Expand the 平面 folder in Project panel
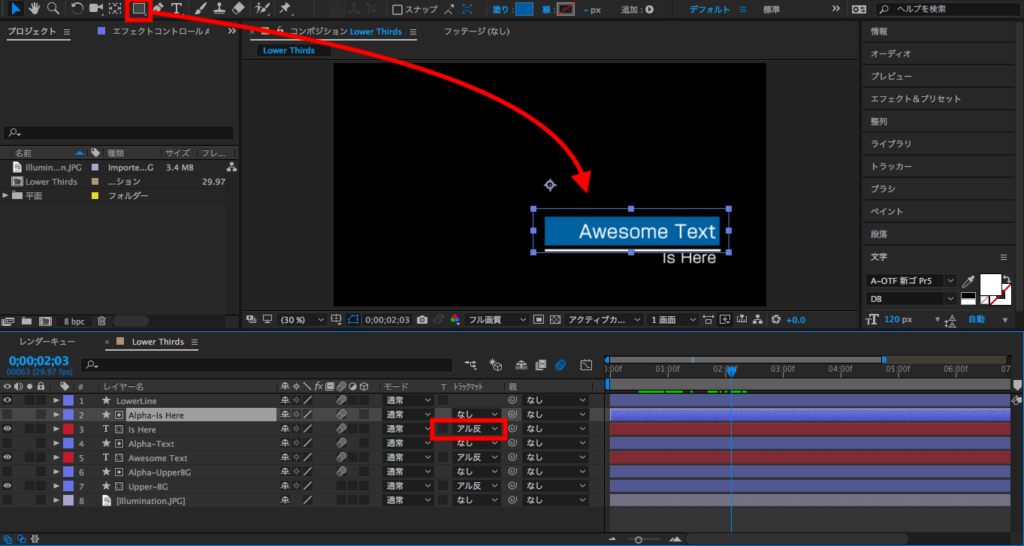This screenshot has height=546, width=1024. [x=6, y=196]
